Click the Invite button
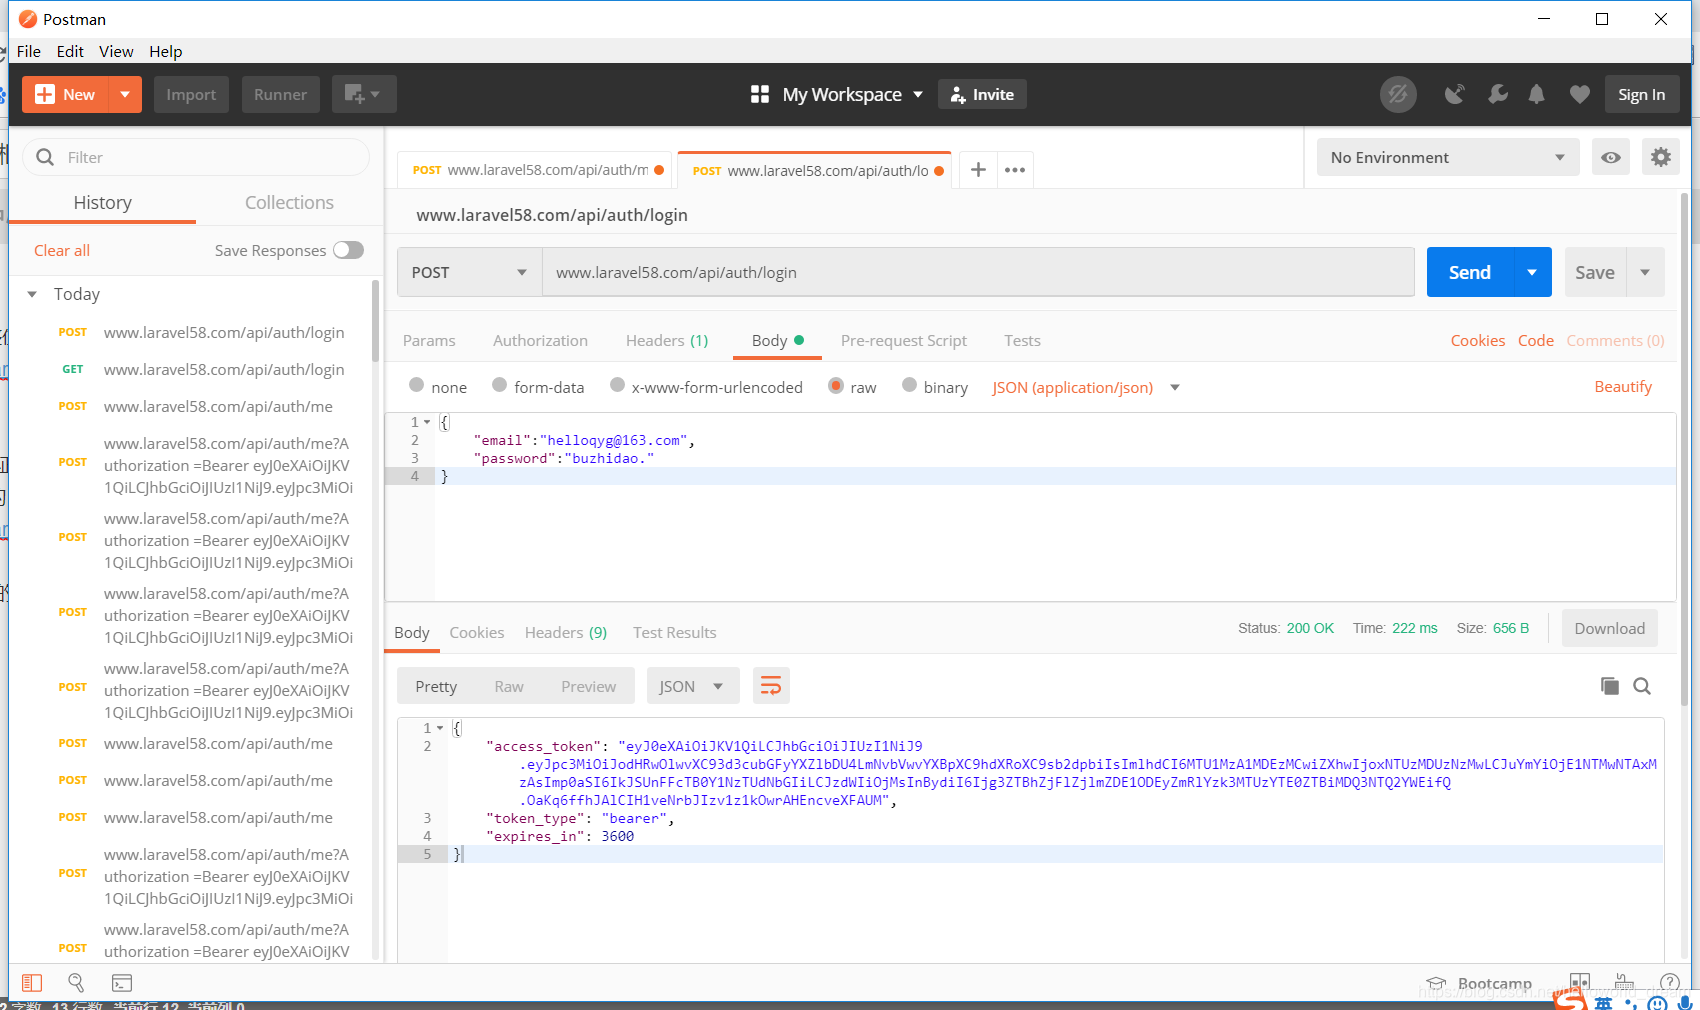Image resolution: width=1700 pixels, height=1010 pixels. (x=982, y=94)
